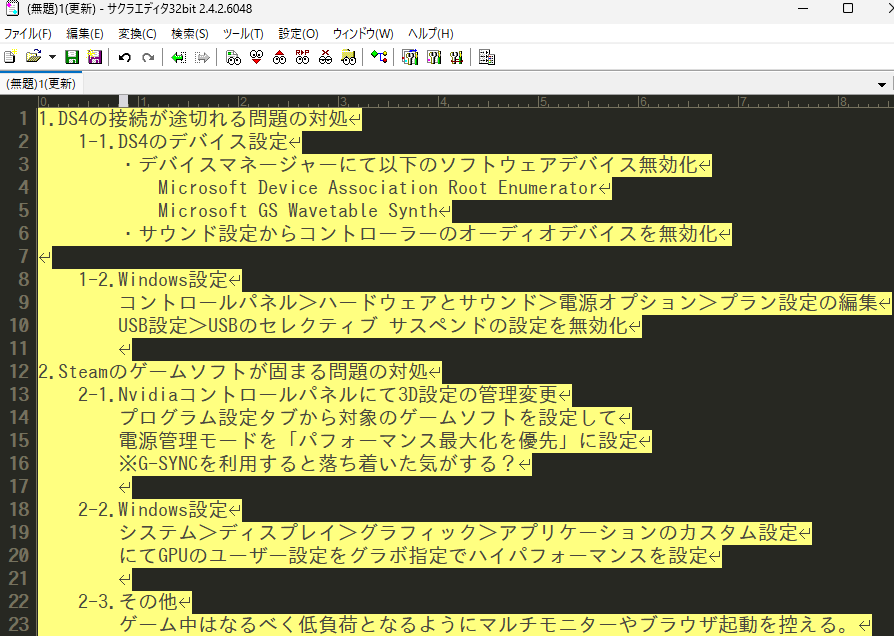Open Grep with the folder binoculars icon
The image size is (894, 636).
(348, 57)
